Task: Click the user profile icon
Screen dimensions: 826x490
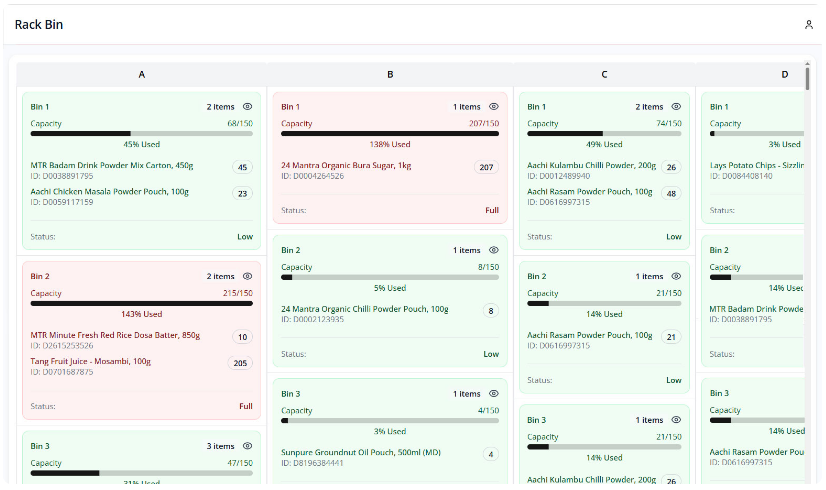Action: (x=808, y=24)
